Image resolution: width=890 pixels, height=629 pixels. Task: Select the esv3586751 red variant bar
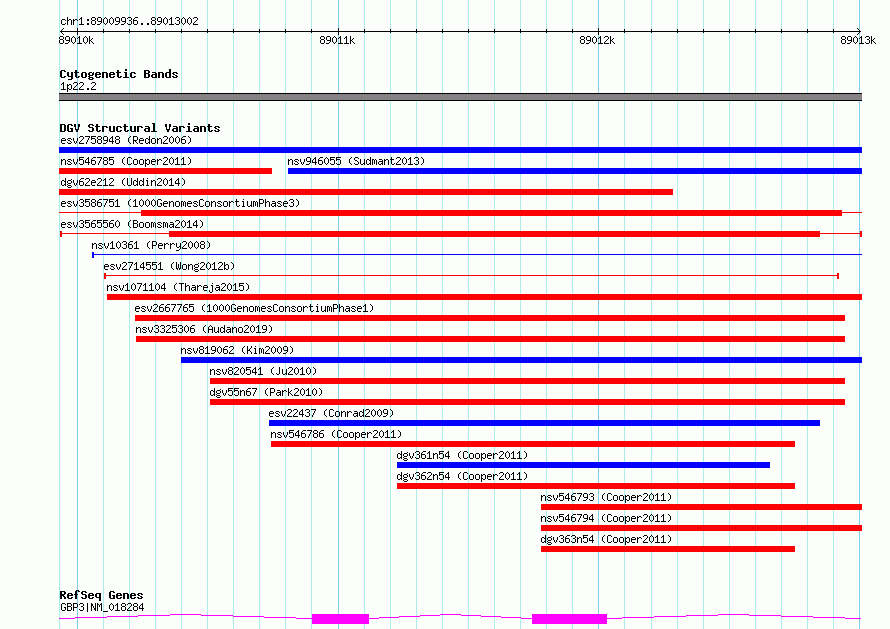[492, 213]
